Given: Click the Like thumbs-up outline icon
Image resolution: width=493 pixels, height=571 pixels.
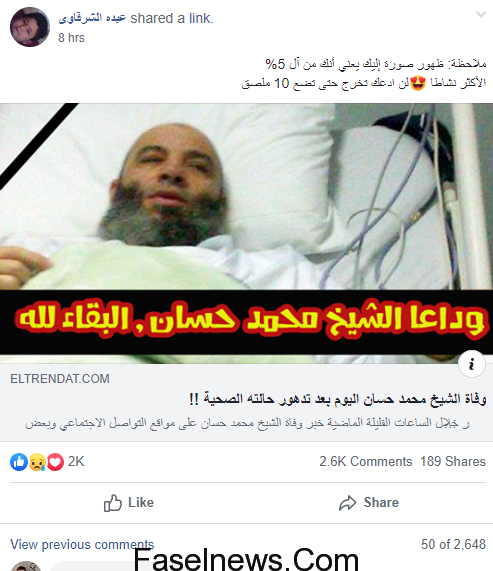Looking at the screenshot, I should click(x=113, y=503).
